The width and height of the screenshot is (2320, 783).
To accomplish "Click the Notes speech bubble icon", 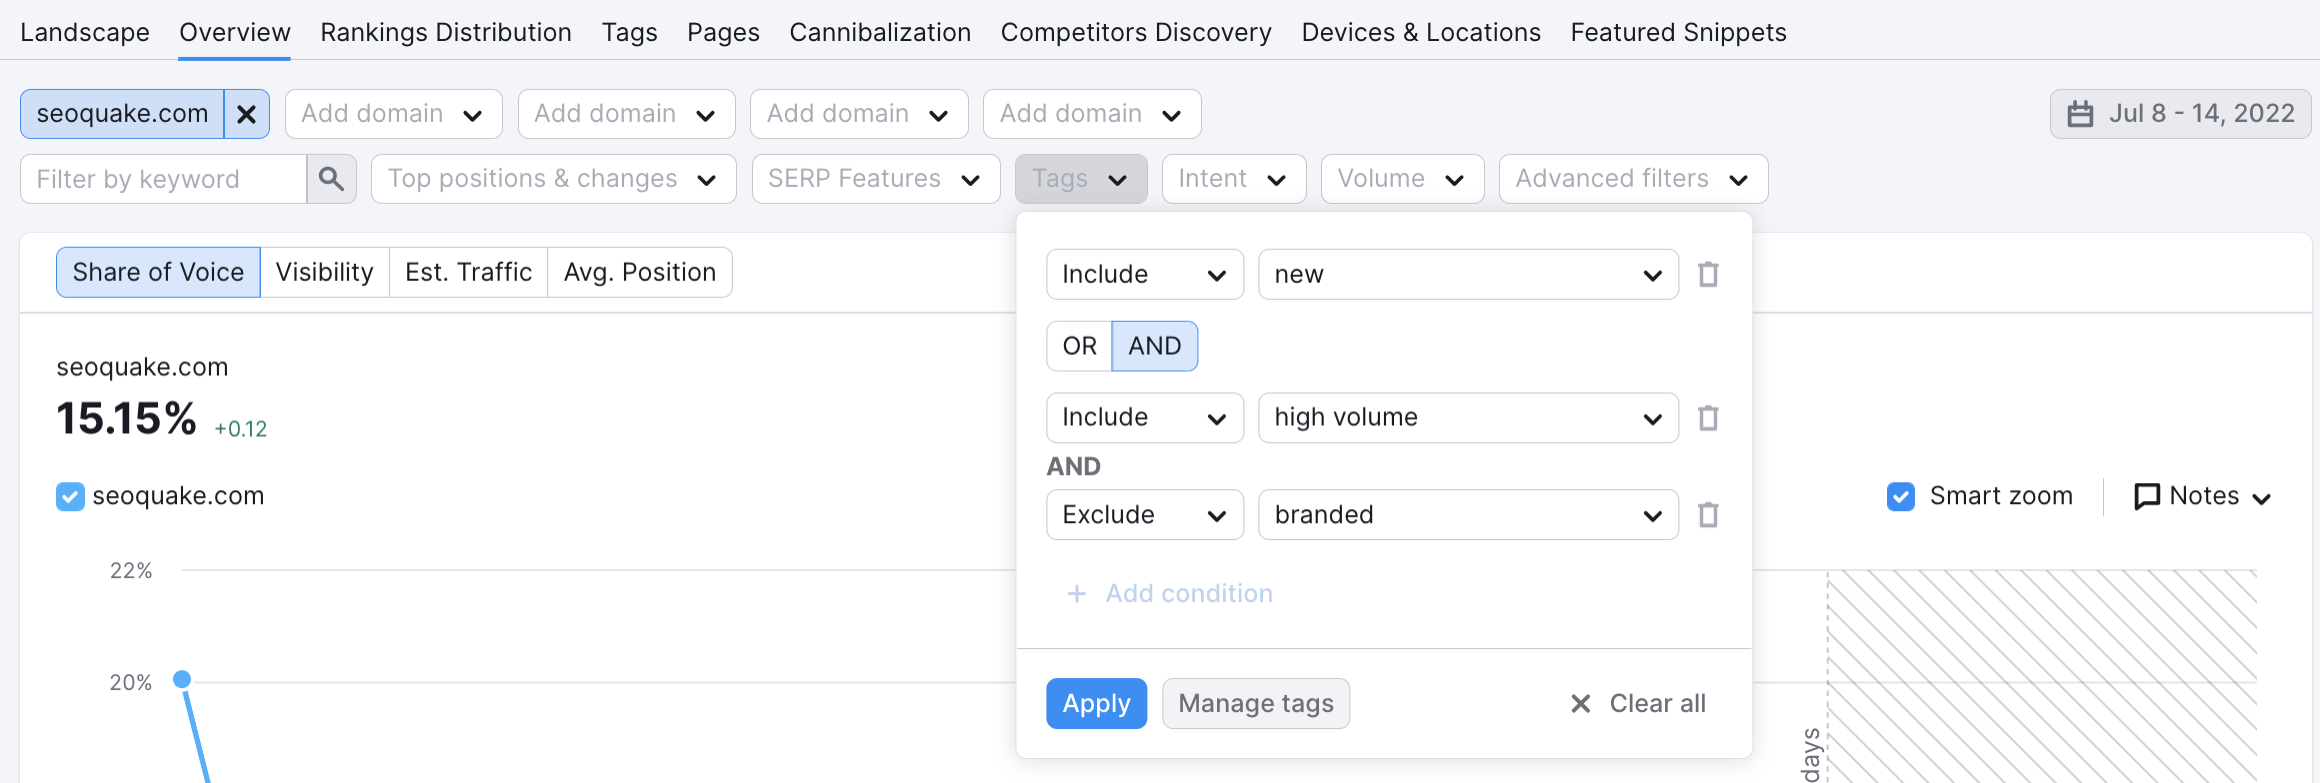I will pyautogui.click(x=2146, y=496).
